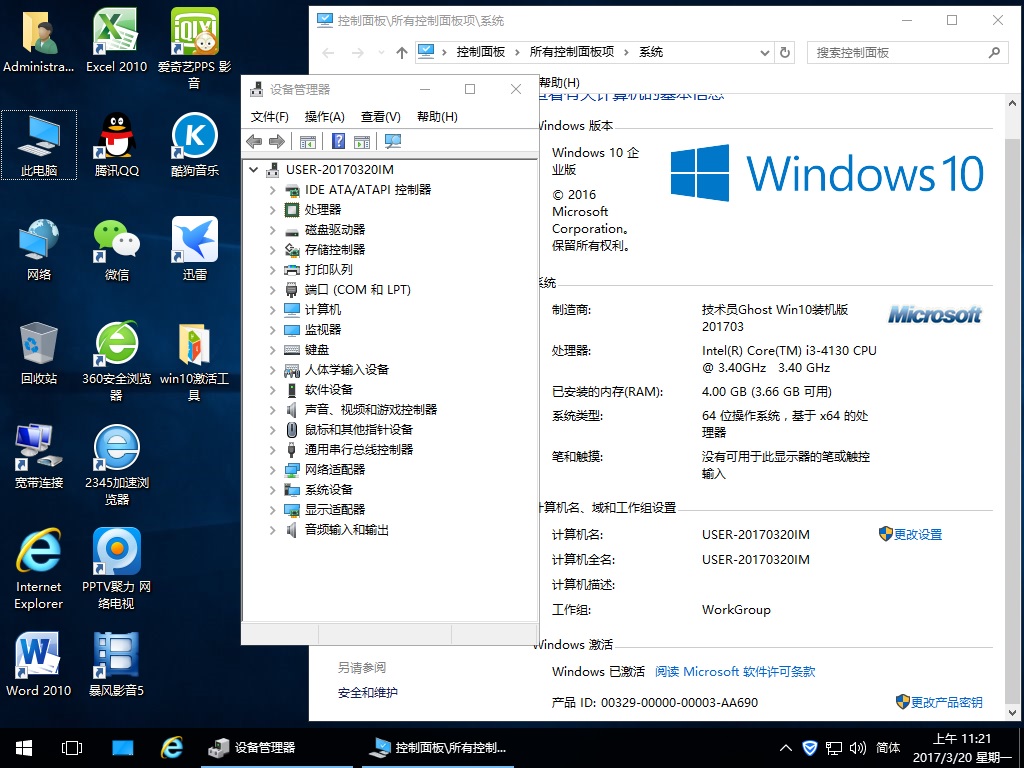Viewport: 1024px width, 768px height.
Task: Switch to the 设备管理器 taskbar button
Action: tap(276, 748)
